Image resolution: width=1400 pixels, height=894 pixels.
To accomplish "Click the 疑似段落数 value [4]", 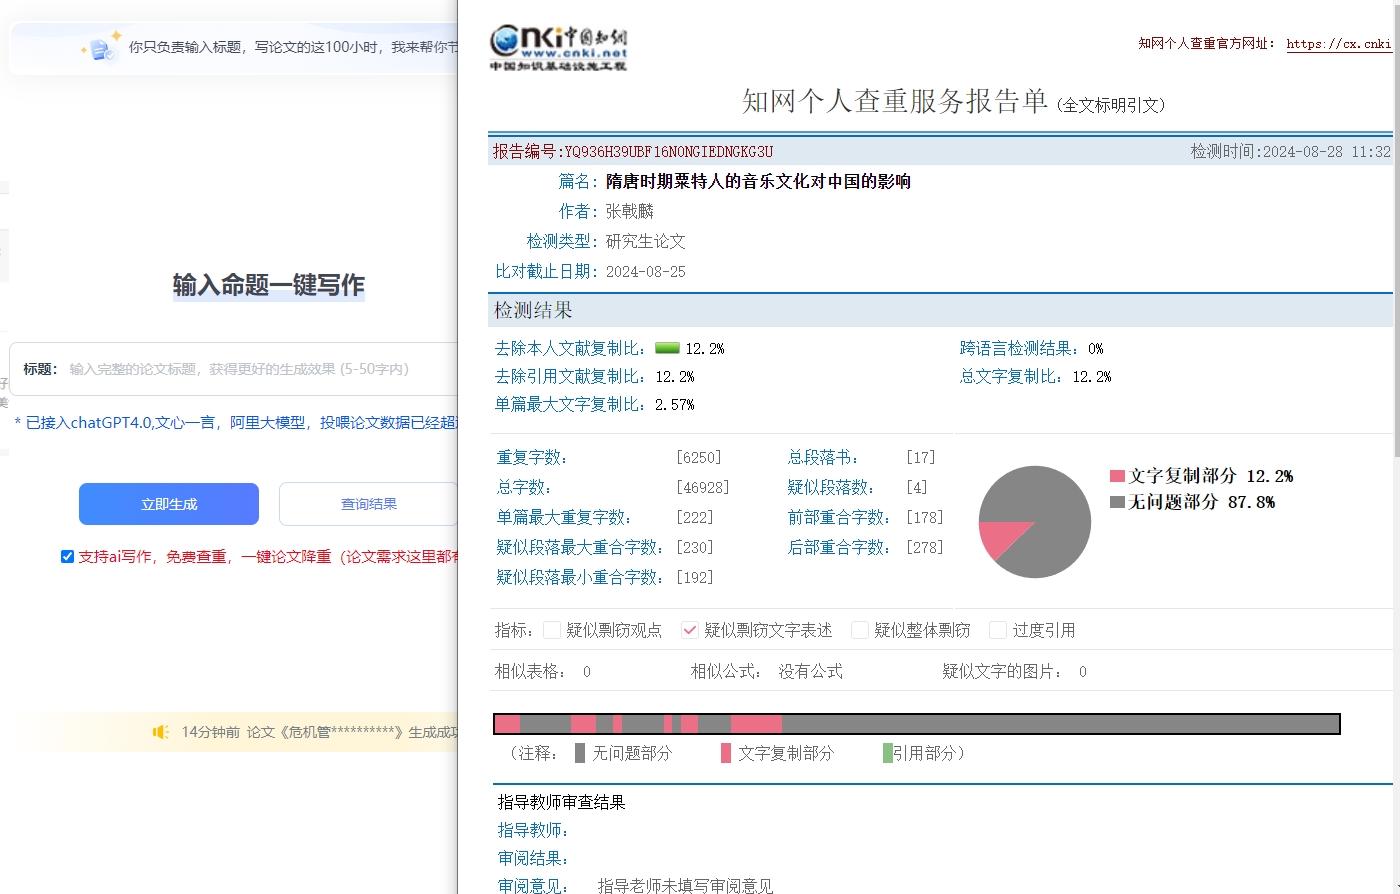I will click(917, 488).
